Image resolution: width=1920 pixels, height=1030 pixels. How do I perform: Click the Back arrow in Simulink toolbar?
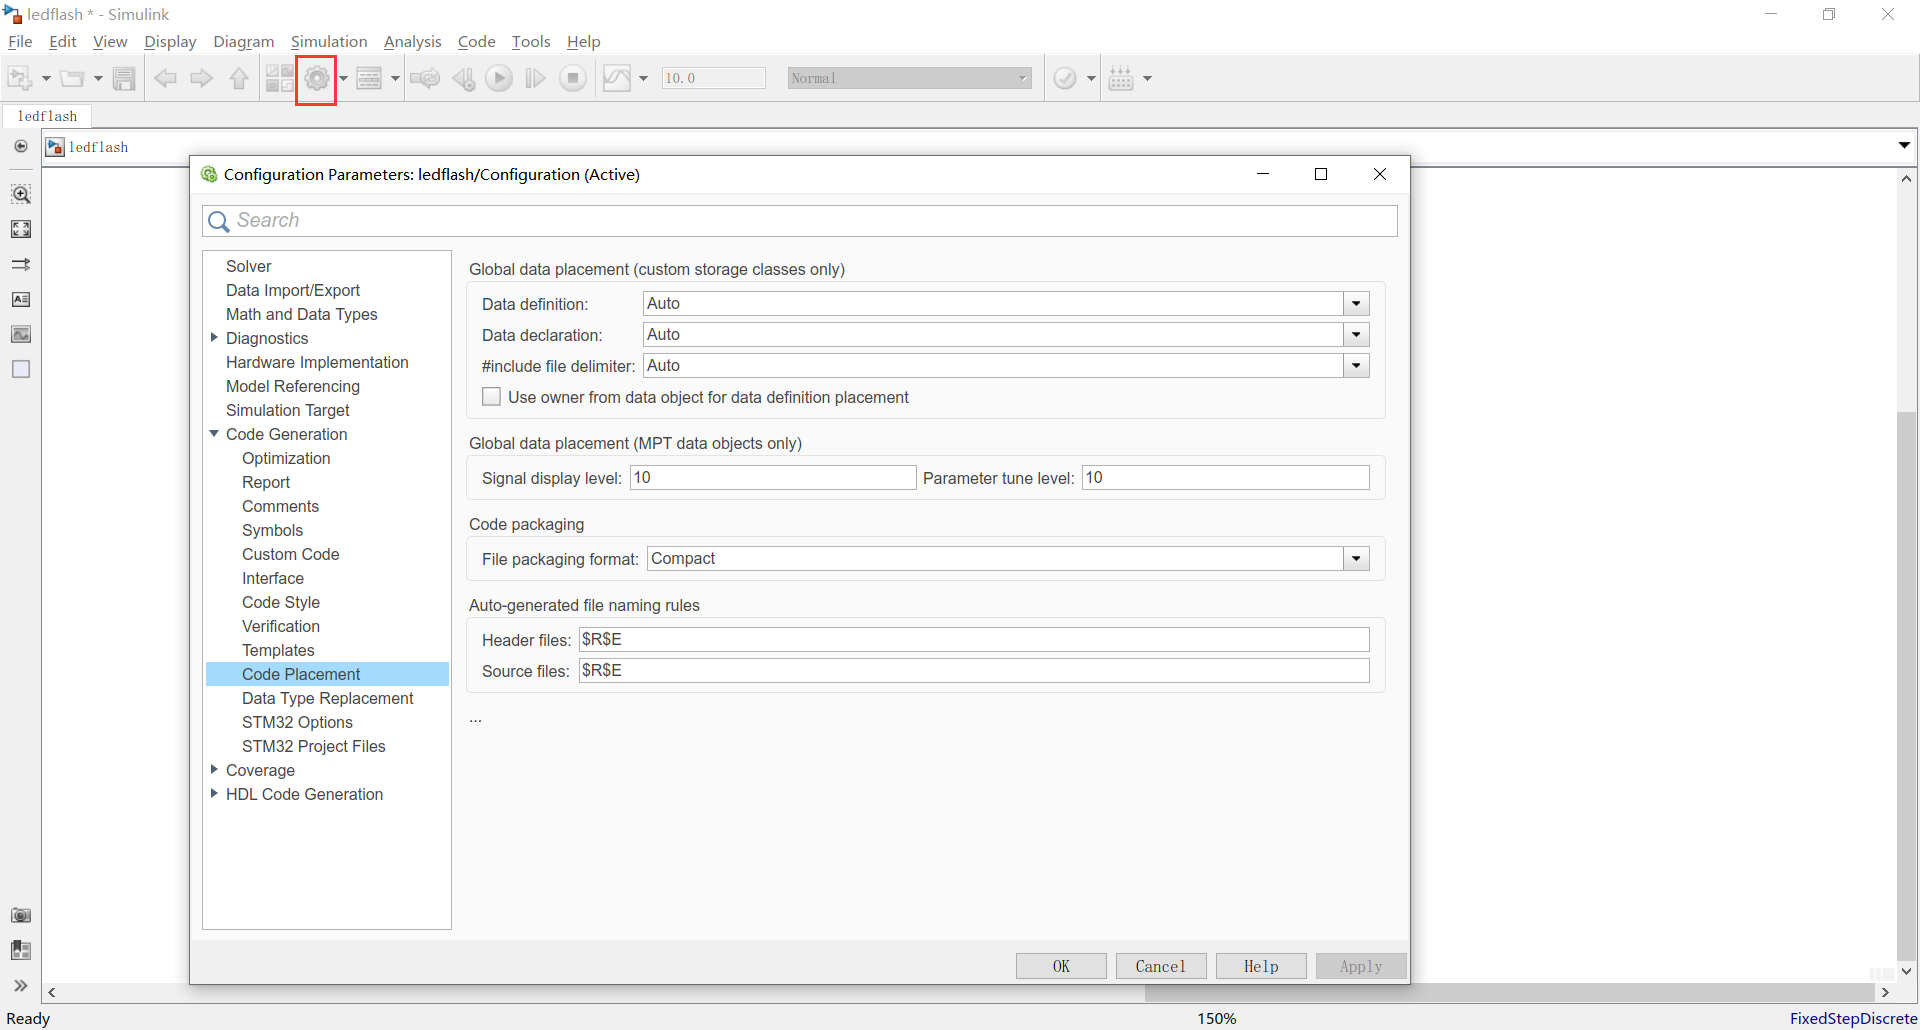pos(165,78)
